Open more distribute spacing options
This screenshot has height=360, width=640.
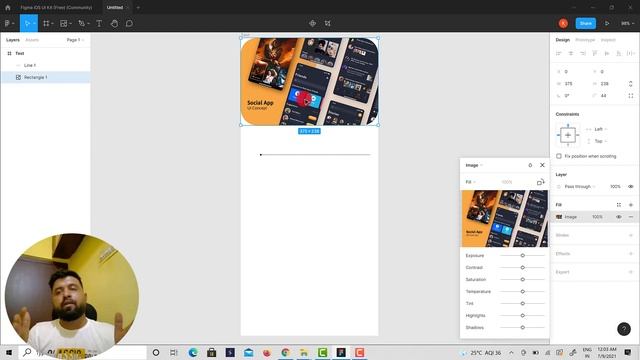tap(631, 53)
